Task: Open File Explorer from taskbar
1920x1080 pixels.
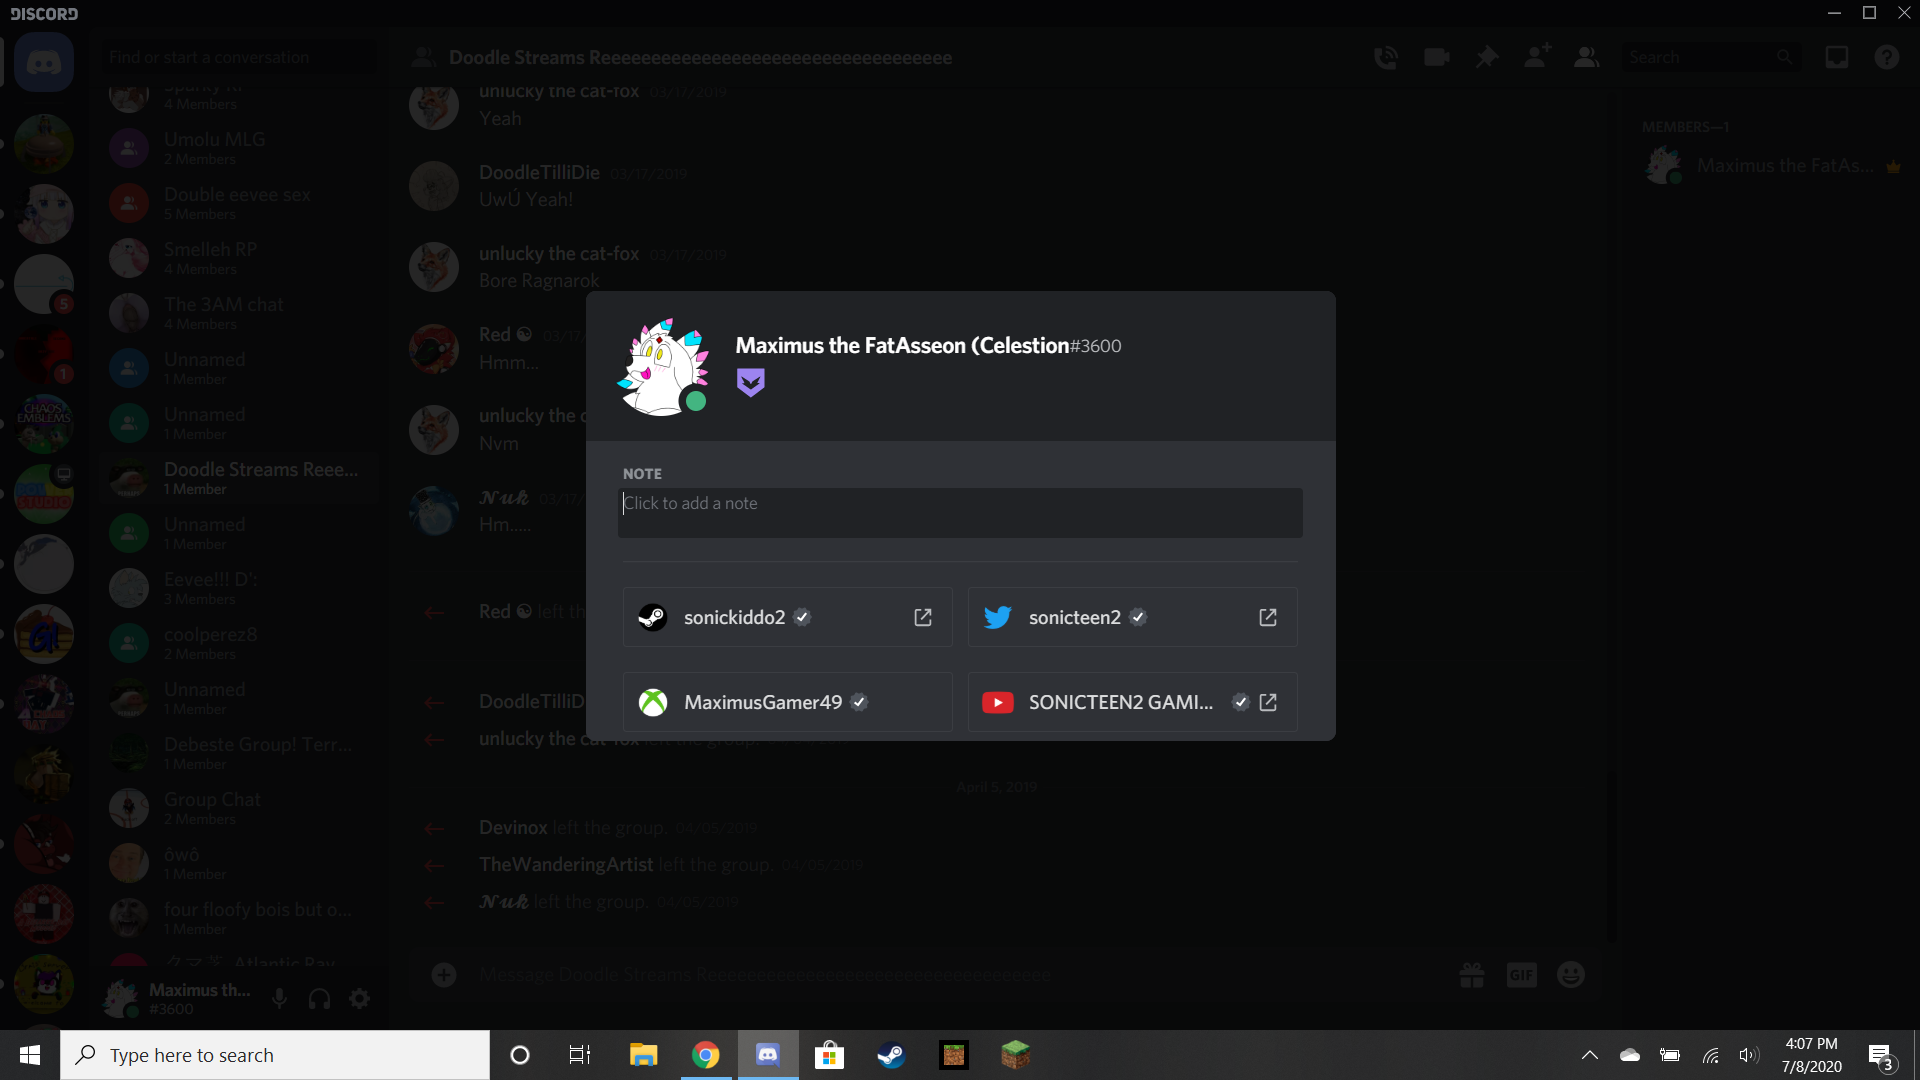Action: coord(643,1055)
